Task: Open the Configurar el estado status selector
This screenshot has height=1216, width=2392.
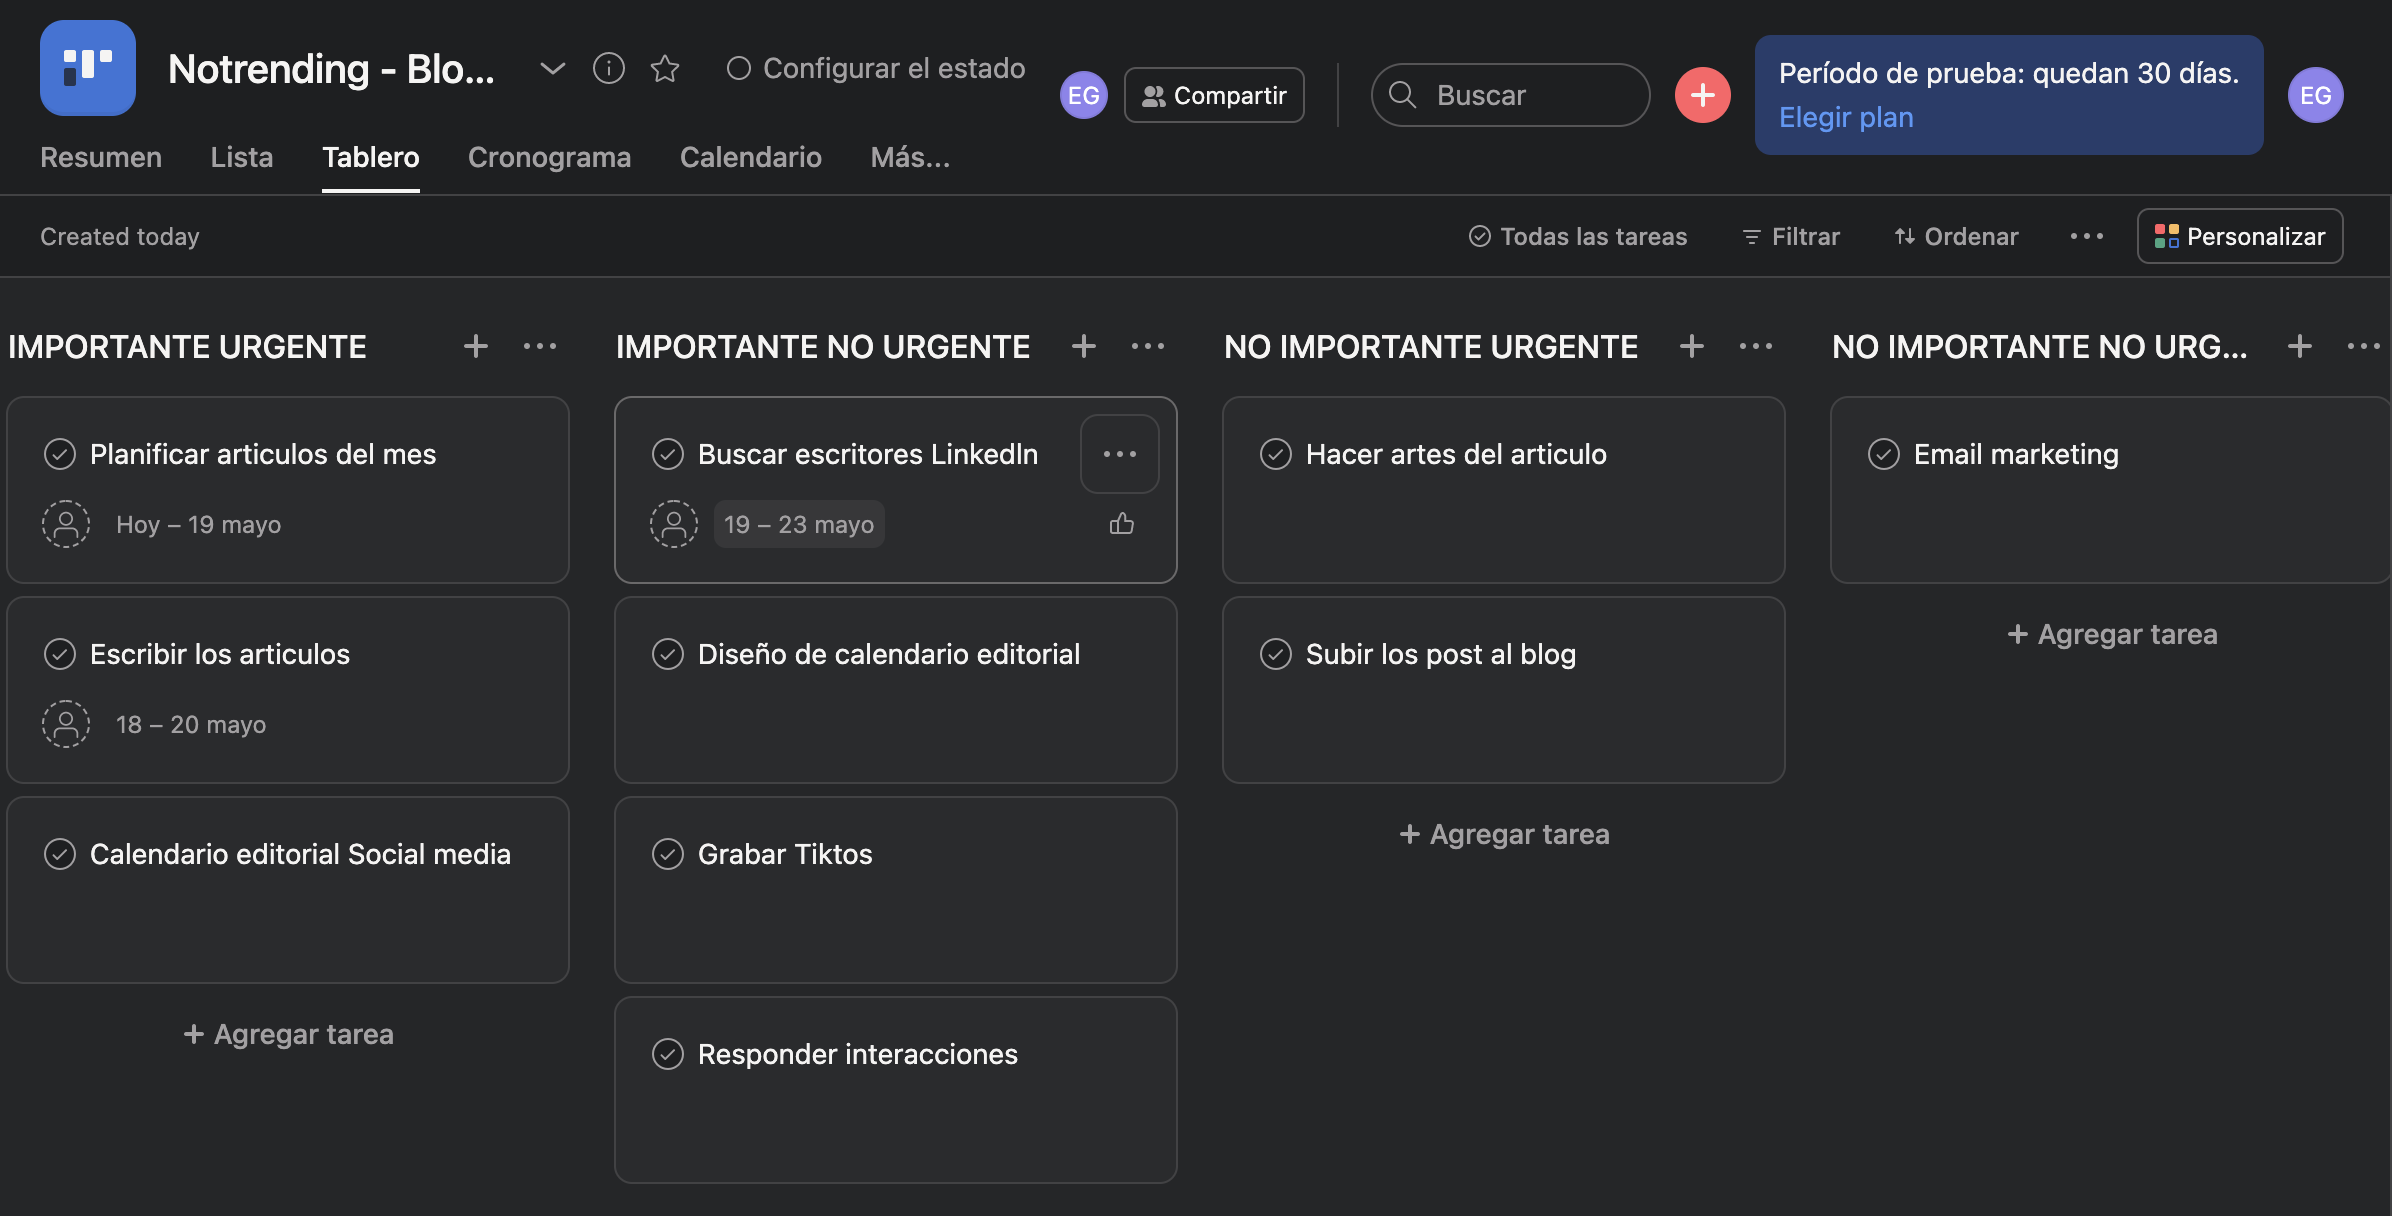Action: click(x=875, y=68)
